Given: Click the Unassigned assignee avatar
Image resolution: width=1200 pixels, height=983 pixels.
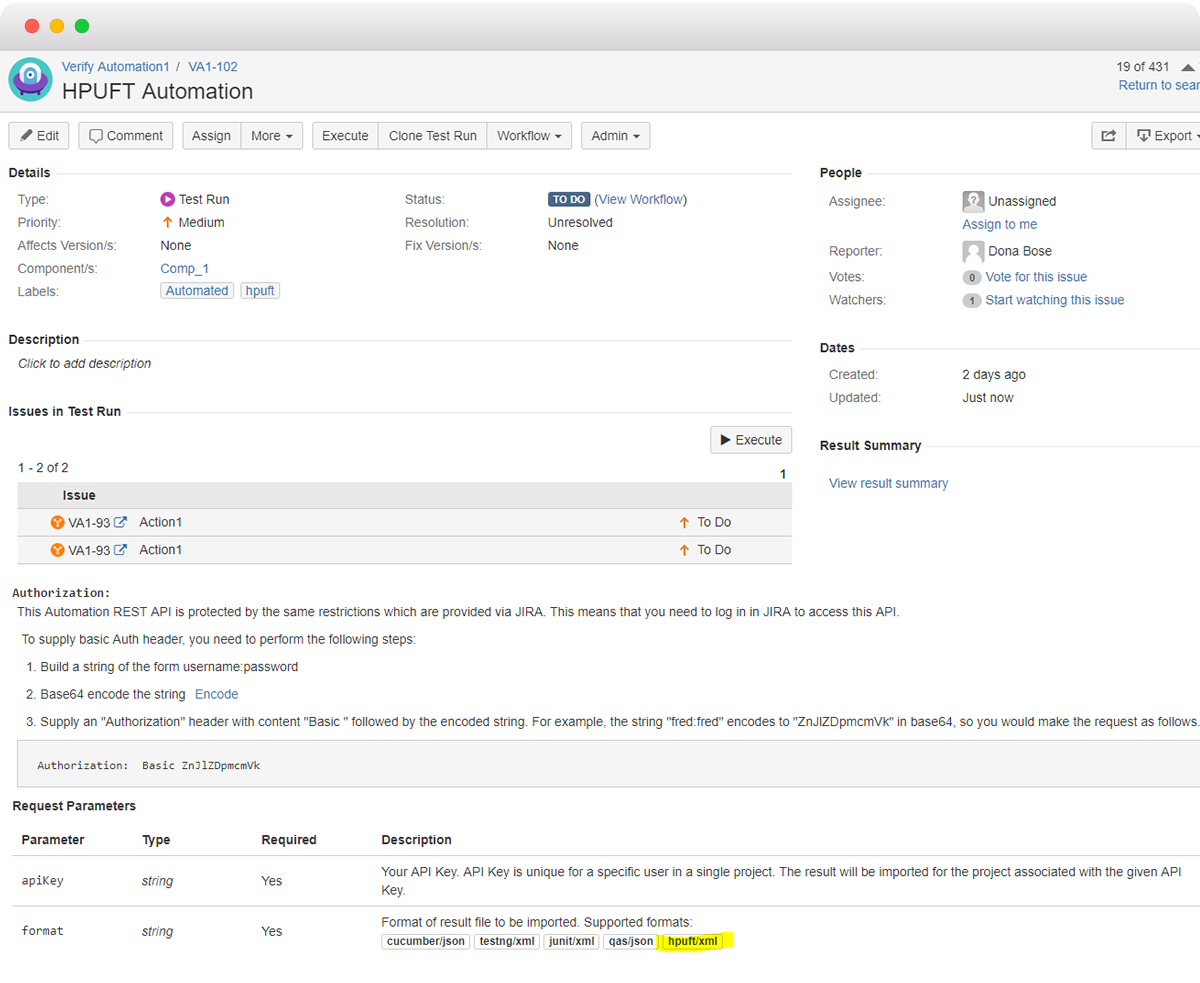Looking at the screenshot, I should point(973,201).
